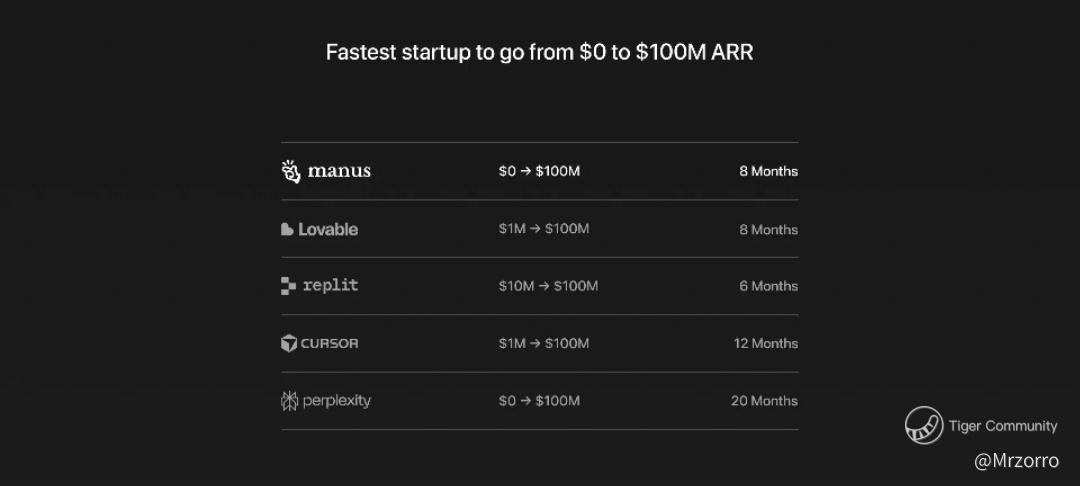Click Perplexity's $0 → $100M revenue range
Screen dimensions: 1080x486
click(539, 401)
